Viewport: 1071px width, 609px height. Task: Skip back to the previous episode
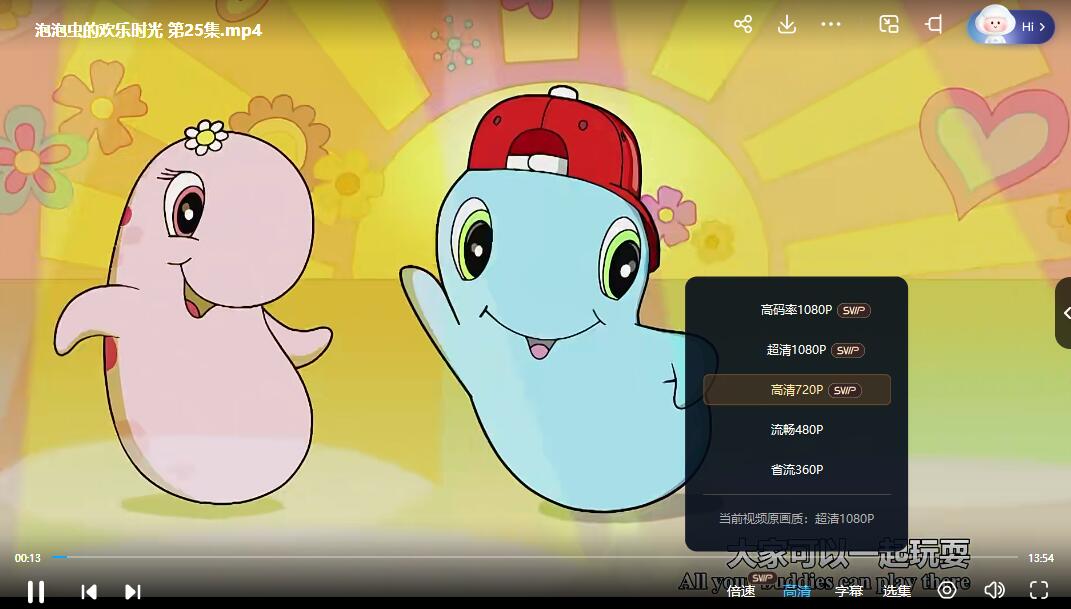click(x=89, y=591)
